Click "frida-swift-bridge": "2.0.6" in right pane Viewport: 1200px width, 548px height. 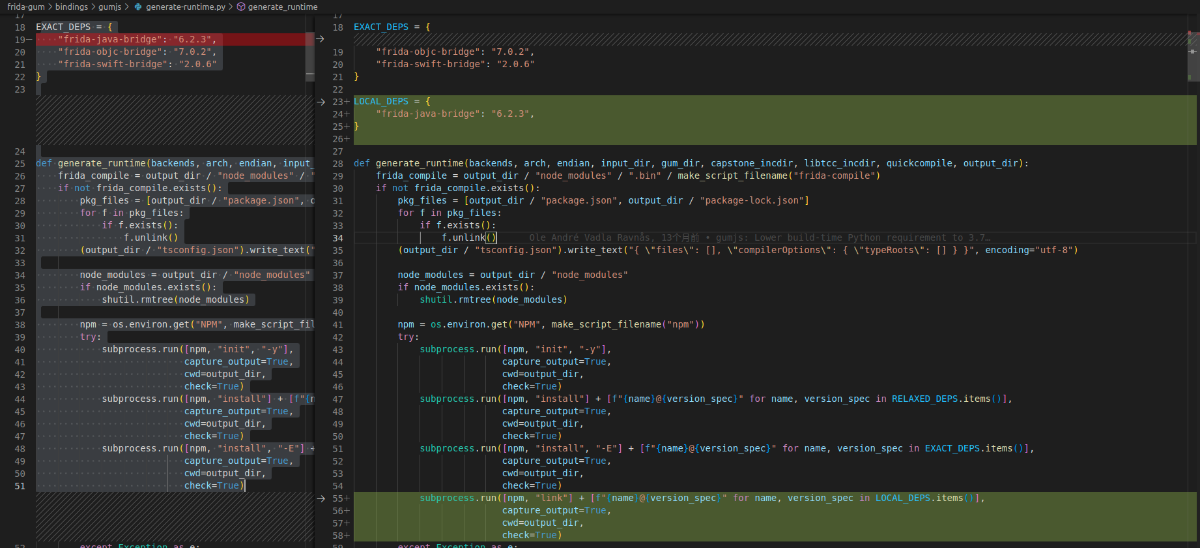tap(455, 64)
